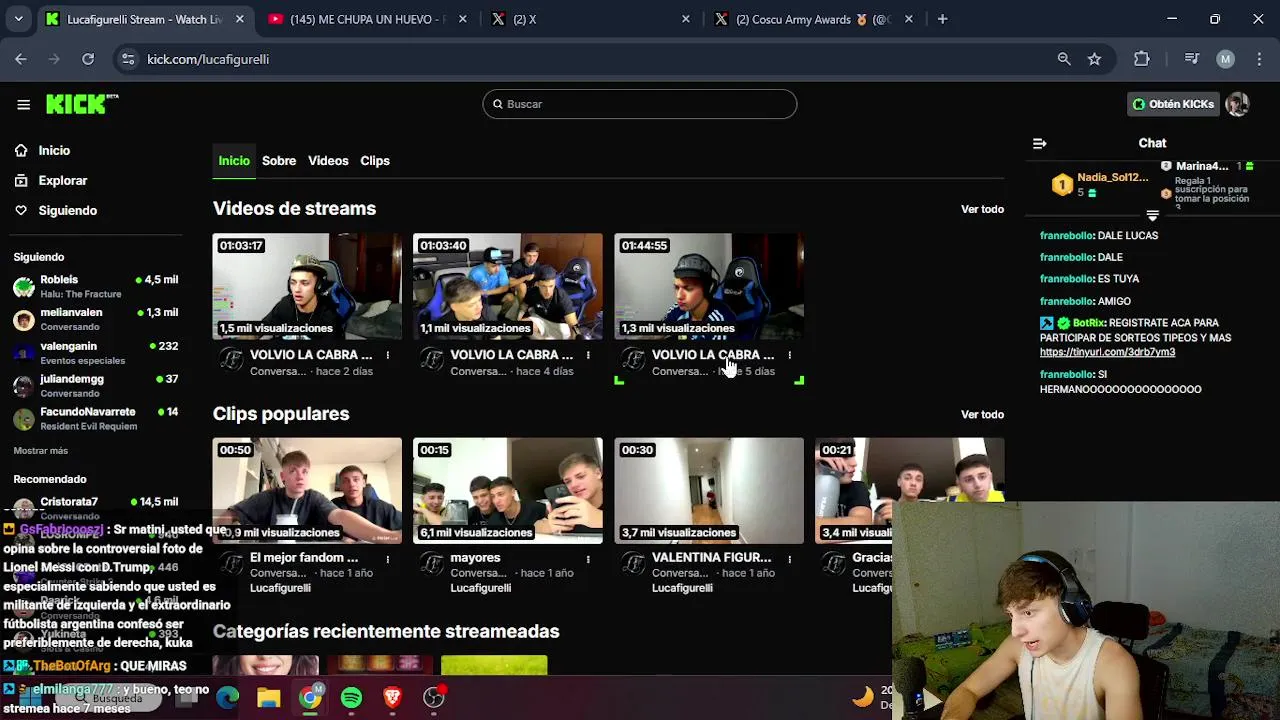Open Brave browser from the taskbar
Viewport: 1280px width, 720px height.
pyautogui.click(x=392, y=697)
